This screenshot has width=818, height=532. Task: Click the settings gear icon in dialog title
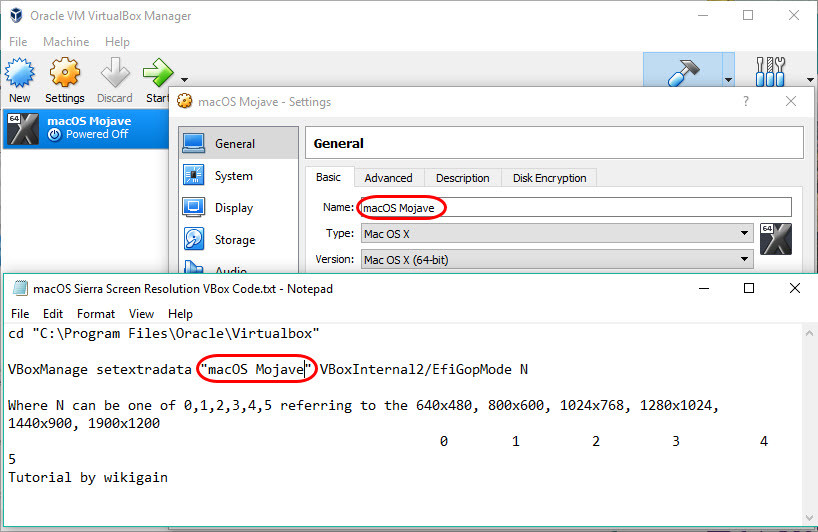tap(184, 101)
